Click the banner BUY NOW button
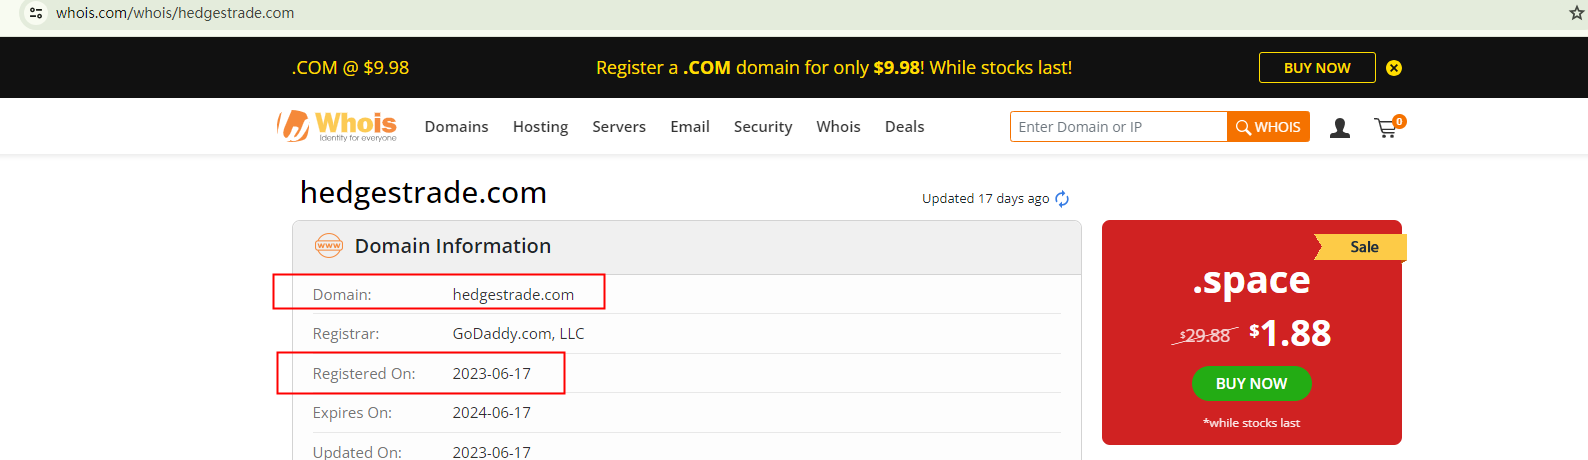 [x=1317, y=68]
